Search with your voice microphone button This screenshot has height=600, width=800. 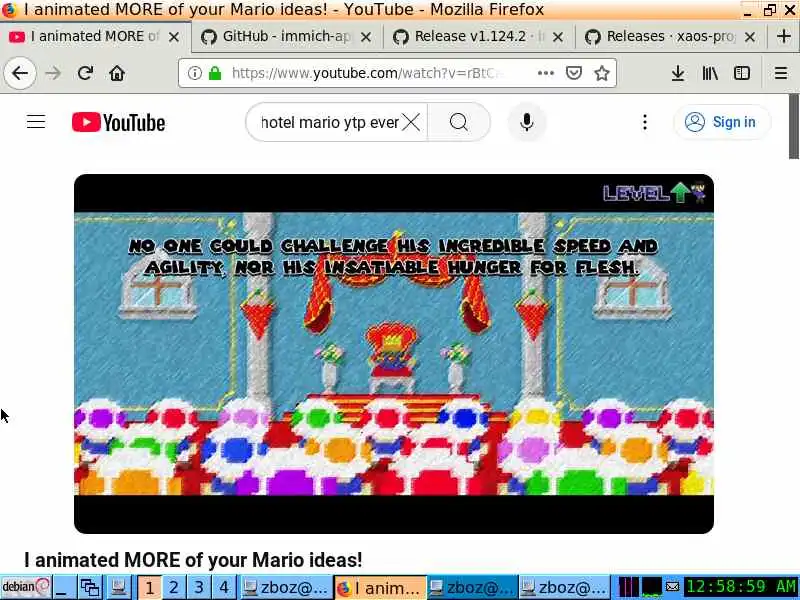point(527,122)
